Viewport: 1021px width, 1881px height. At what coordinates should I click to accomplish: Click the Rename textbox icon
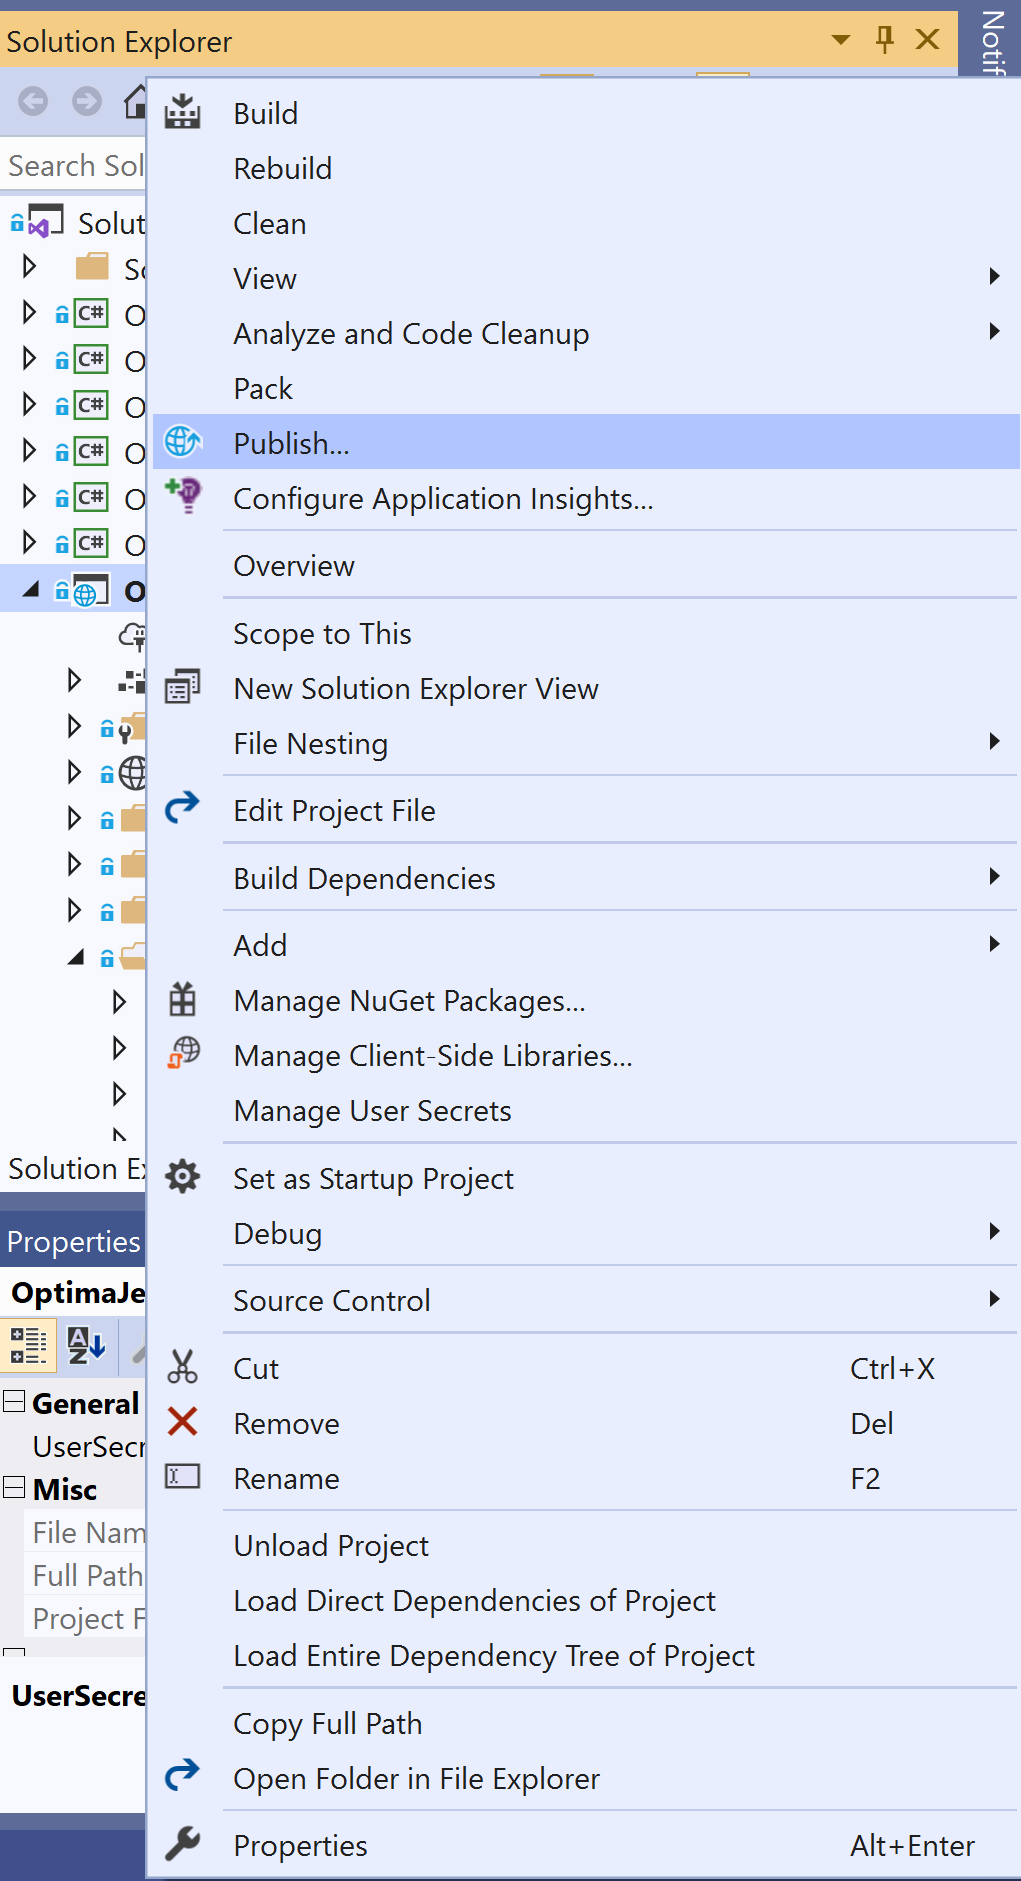coord(182,1476)
